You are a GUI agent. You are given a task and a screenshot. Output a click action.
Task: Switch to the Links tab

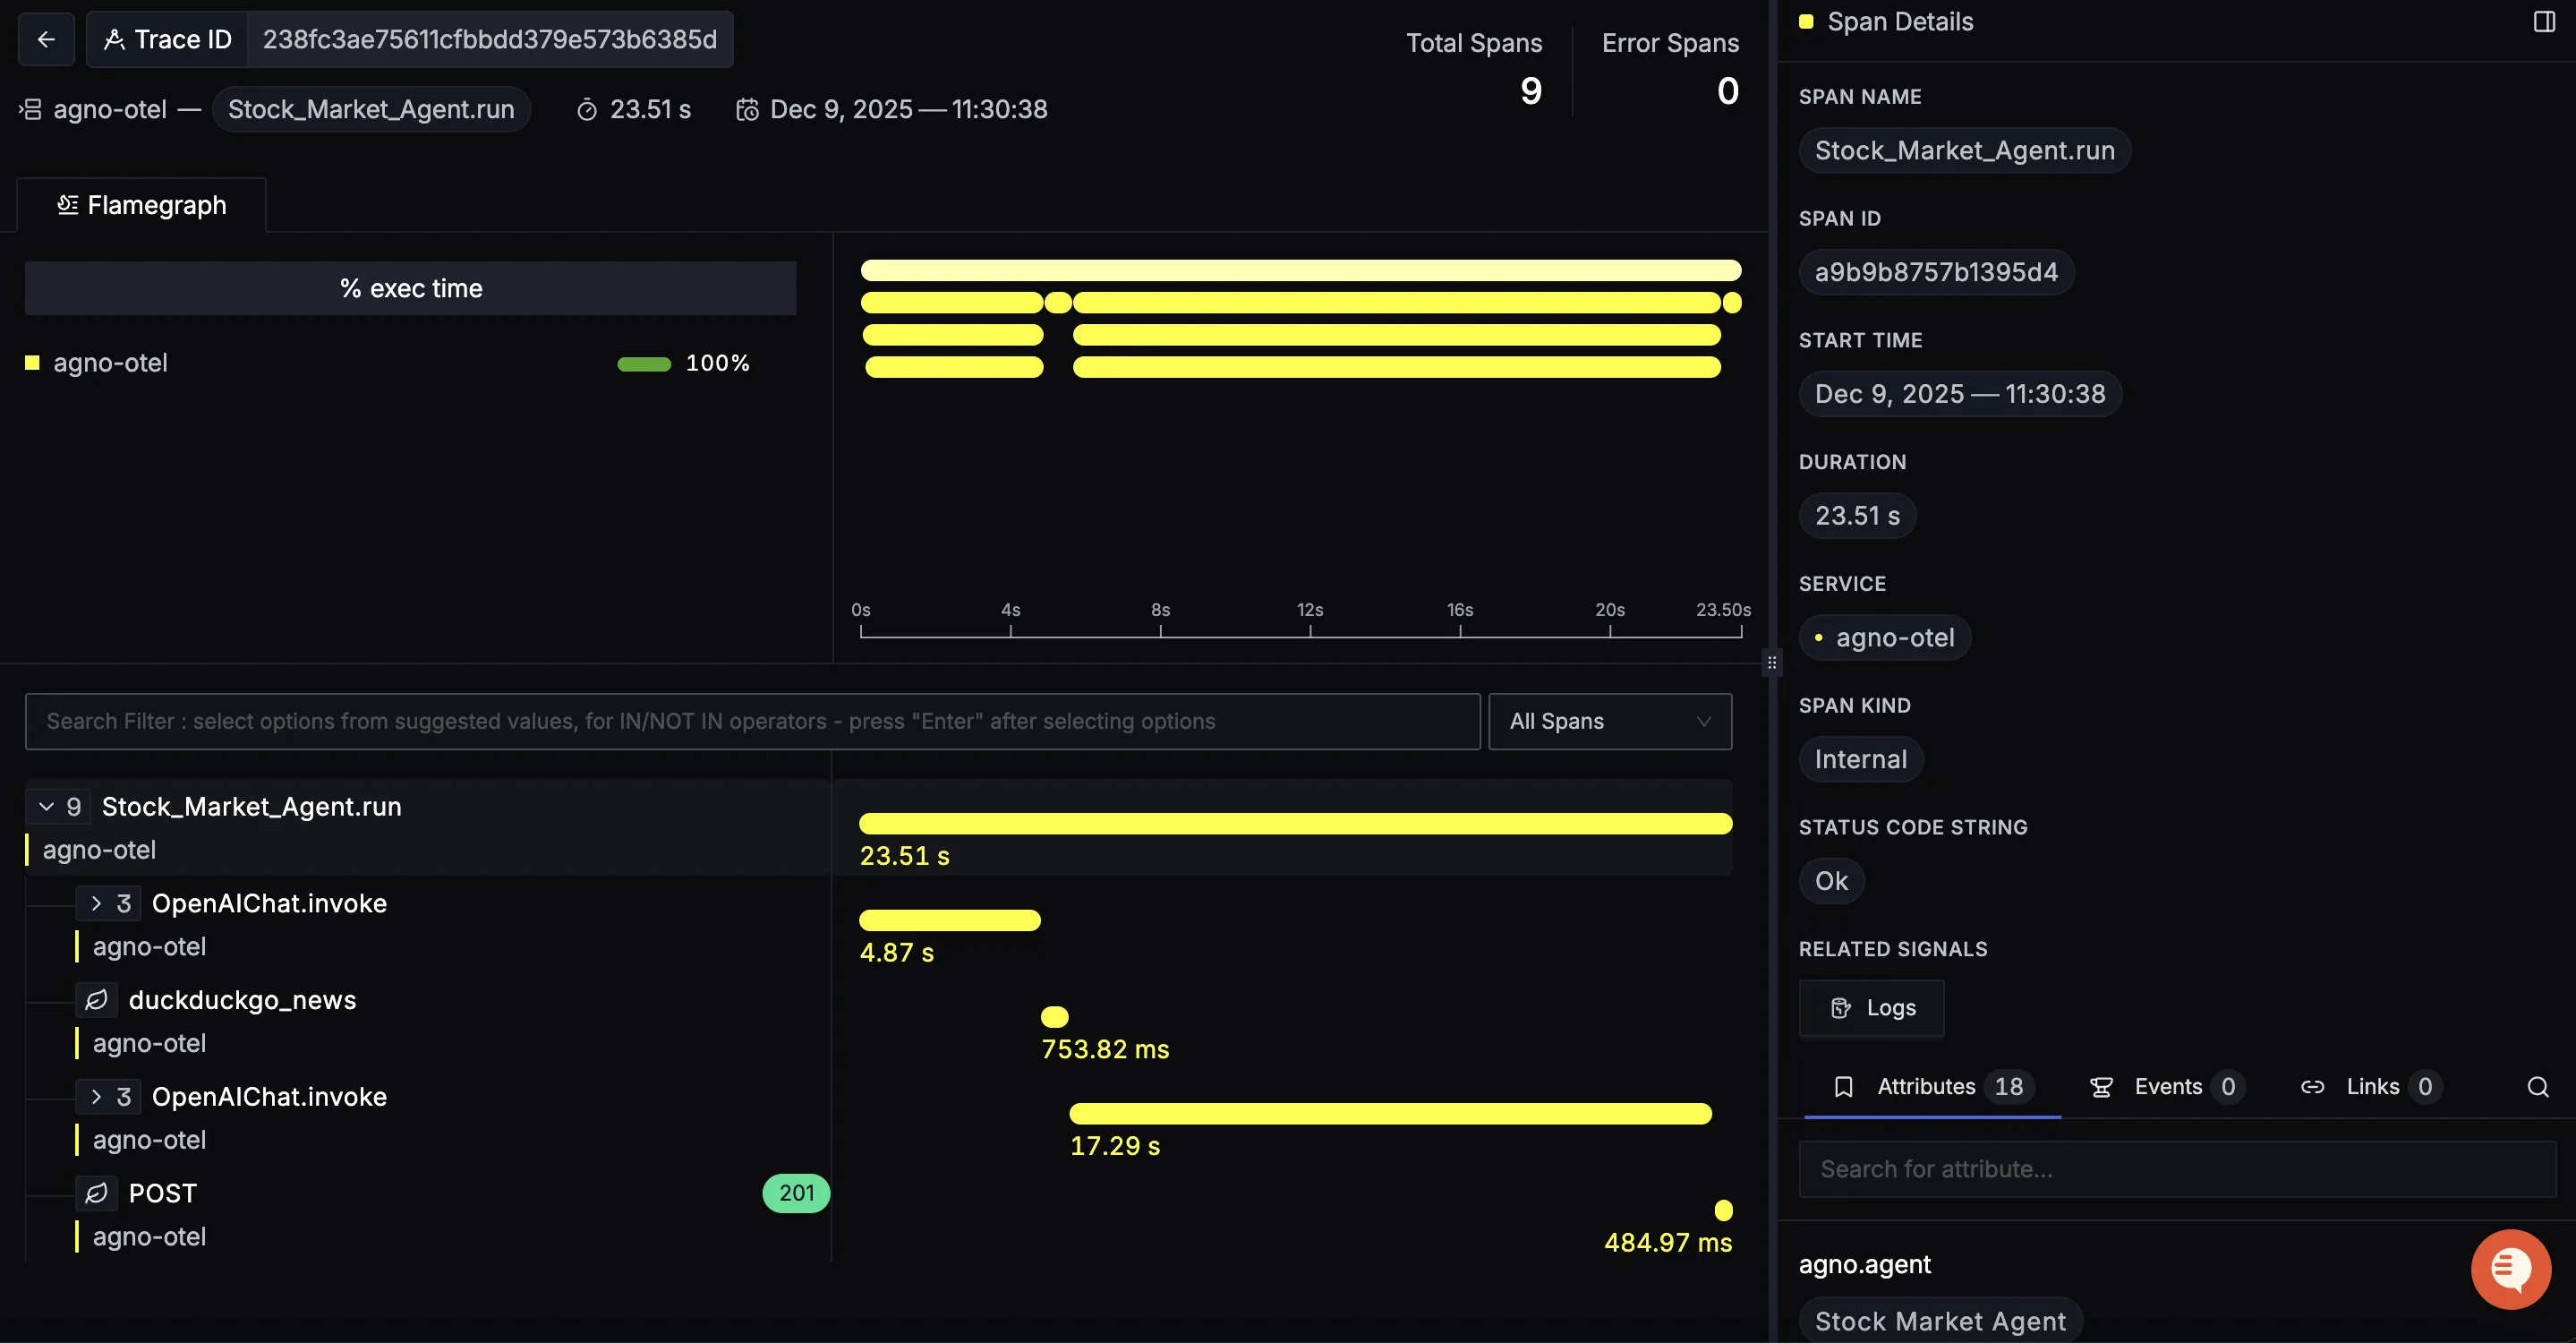pyautogui.click(x=2371, y=1087)
